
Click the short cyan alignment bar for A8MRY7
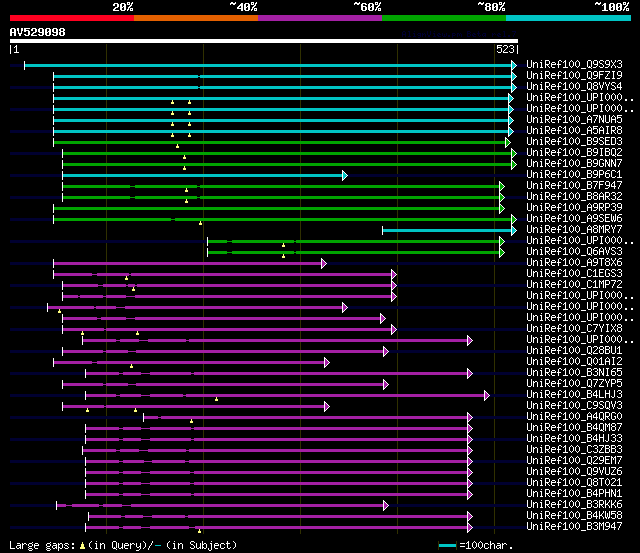447,231
